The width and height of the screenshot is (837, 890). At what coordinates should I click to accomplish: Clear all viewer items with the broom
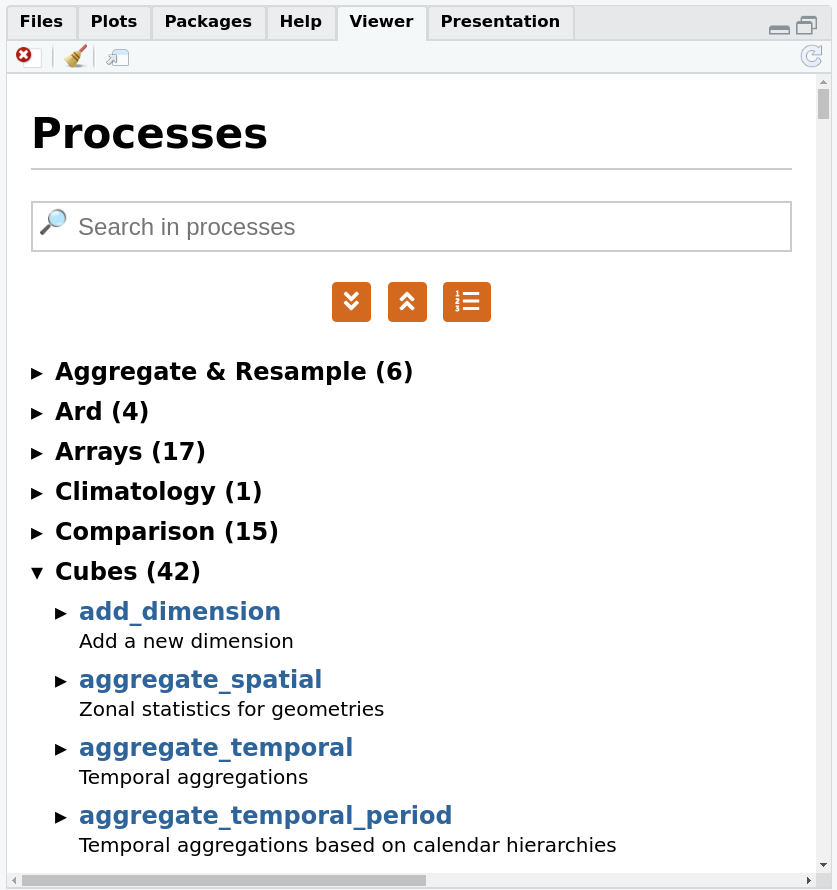(x=75, y=57)
